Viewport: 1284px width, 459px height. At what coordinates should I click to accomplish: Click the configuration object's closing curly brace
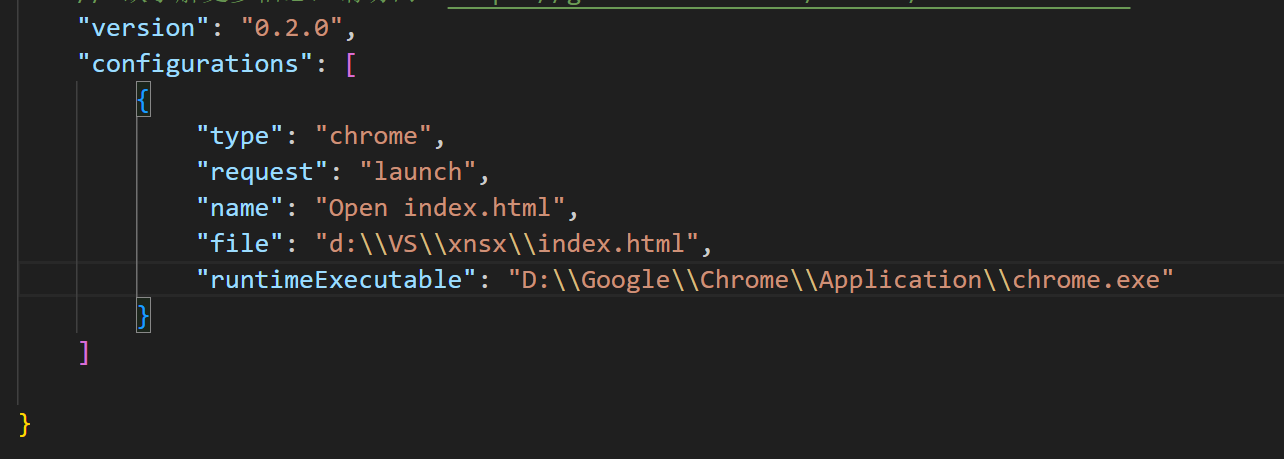point(144,316)
